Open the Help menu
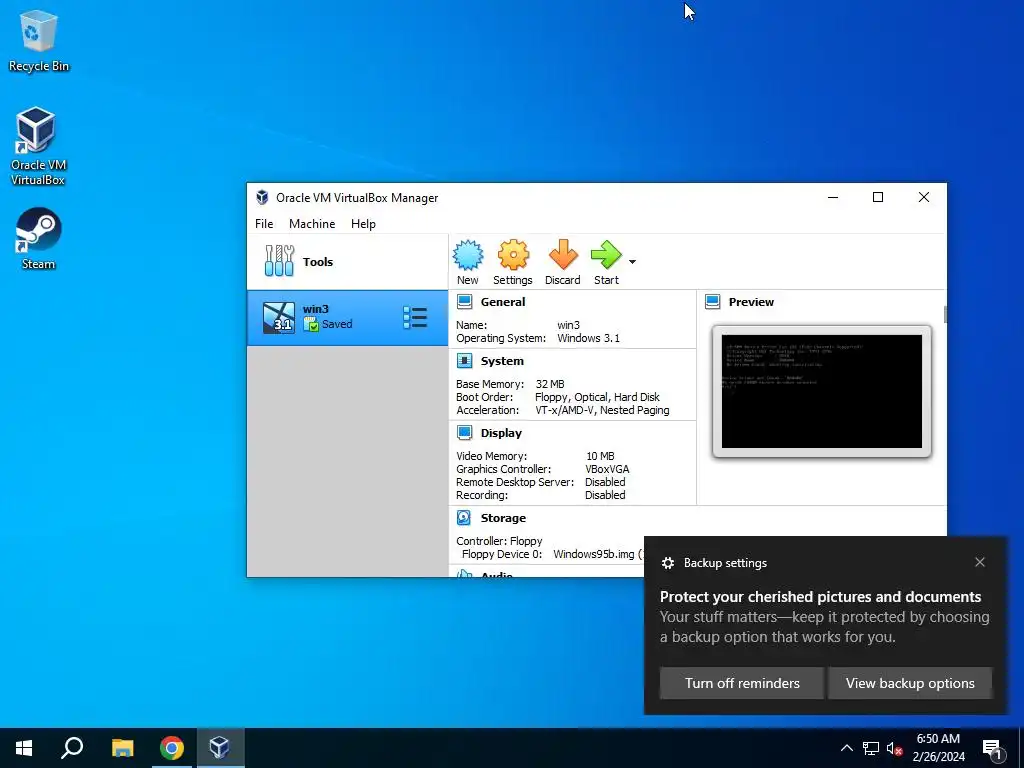Viewport: 1024px width, 768px height. [x=363, y=224]
